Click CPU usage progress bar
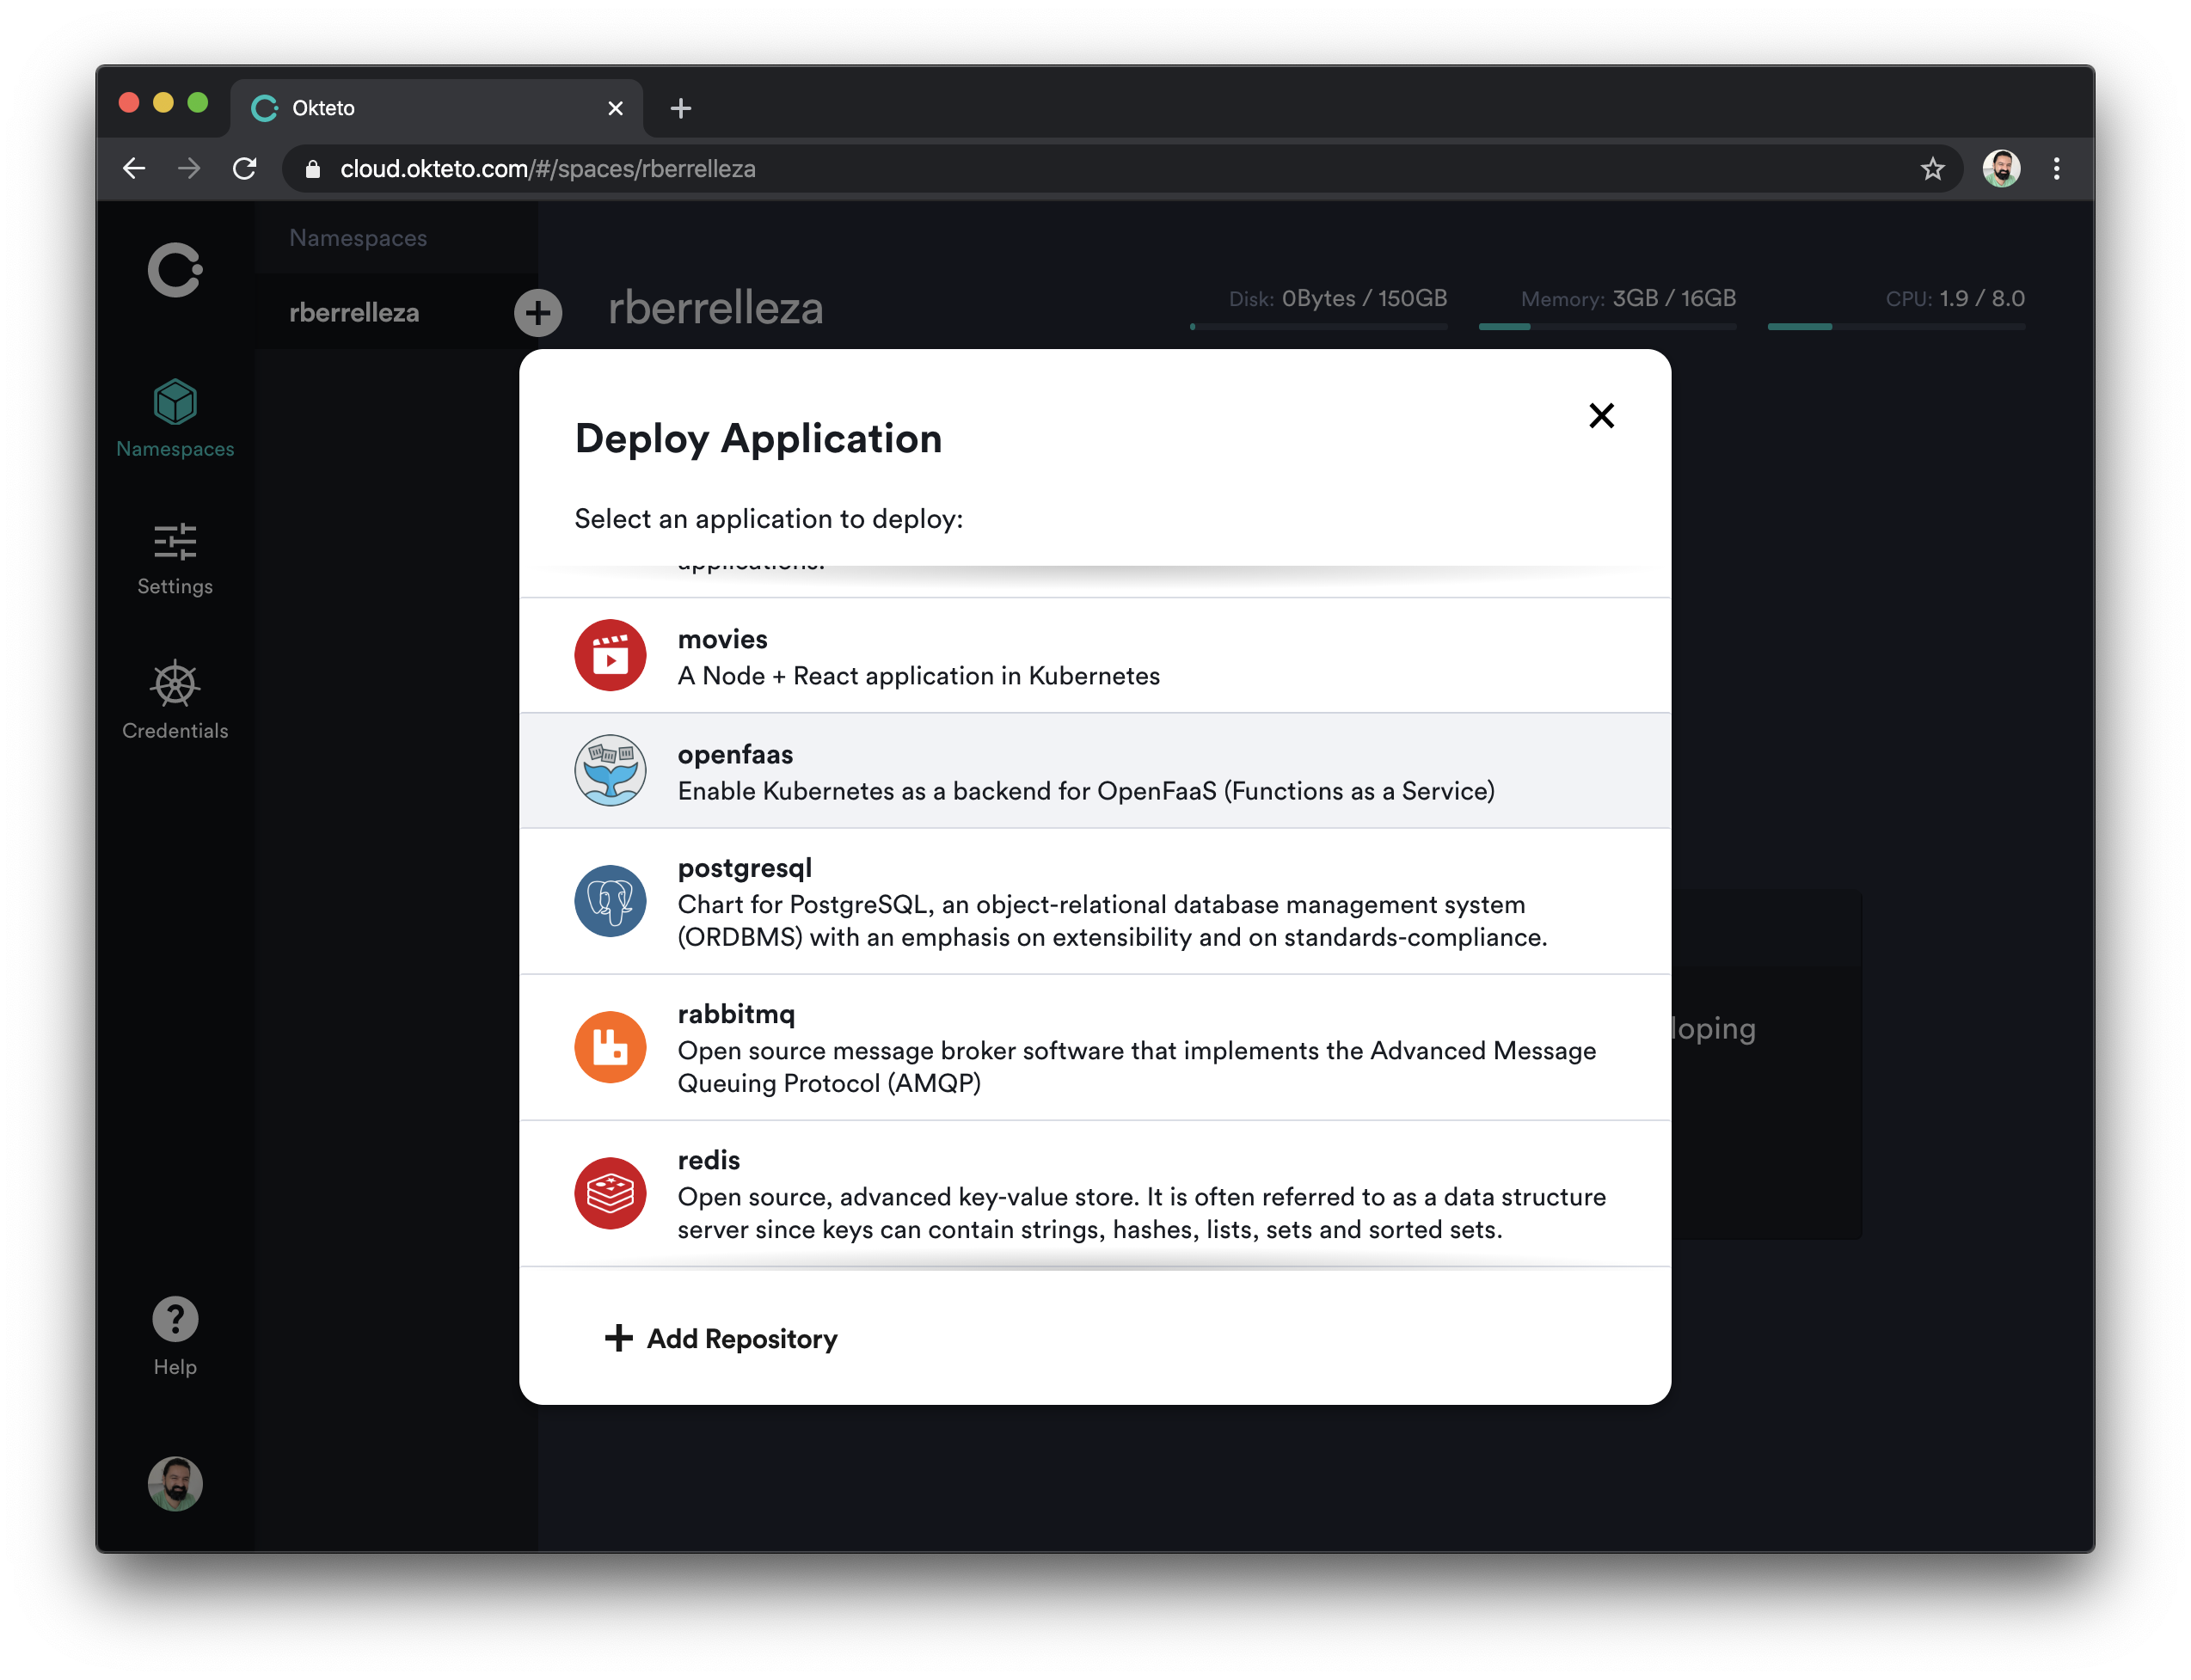The image size is (2191, 1680). (1896, 326)
